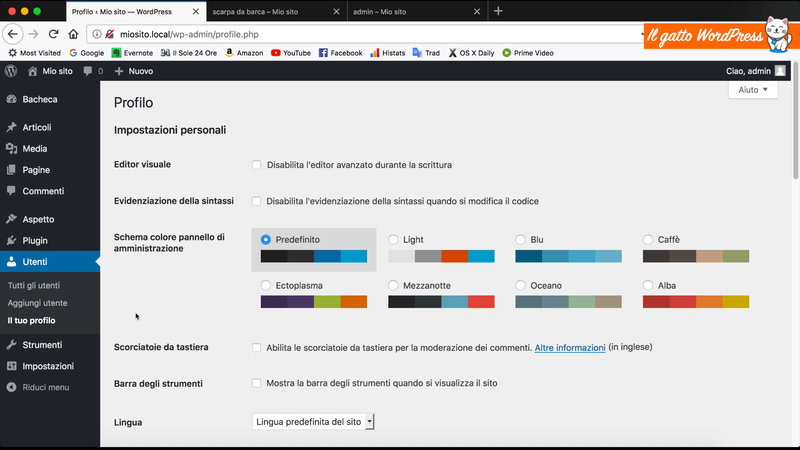Viewport: 800px width, 450px height.
Task: Expand the Aiuto help panel
Action: click(753, 90)
